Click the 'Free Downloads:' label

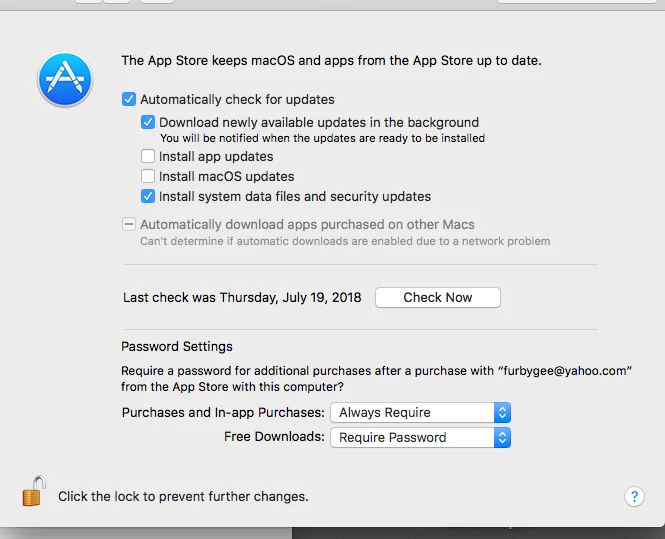[274, 437]
